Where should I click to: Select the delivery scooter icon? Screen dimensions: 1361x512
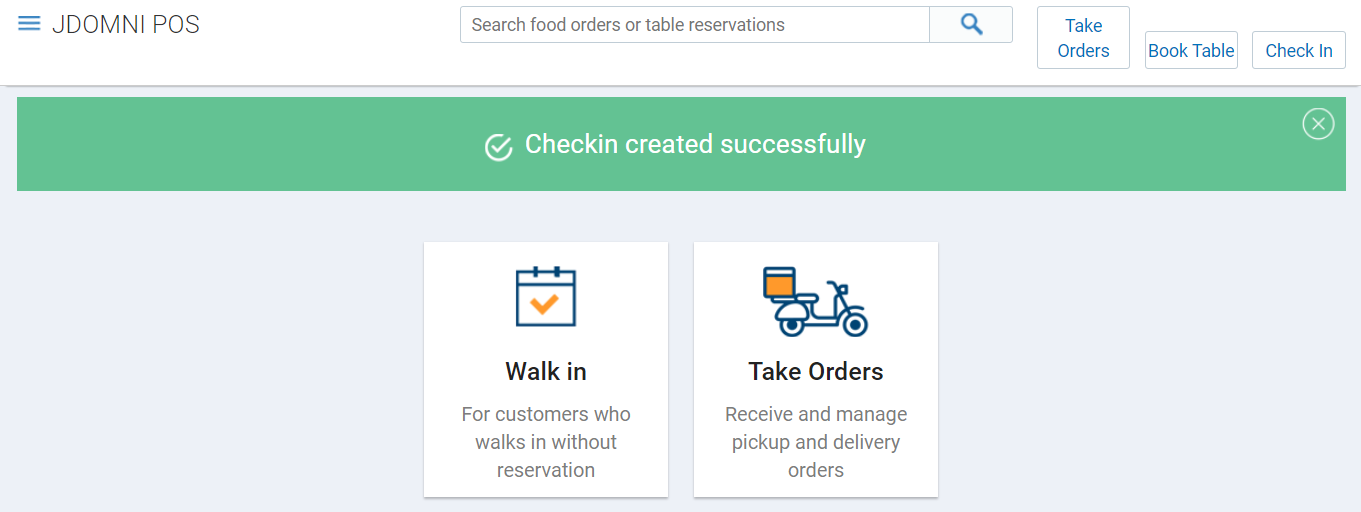click(815, 301)
